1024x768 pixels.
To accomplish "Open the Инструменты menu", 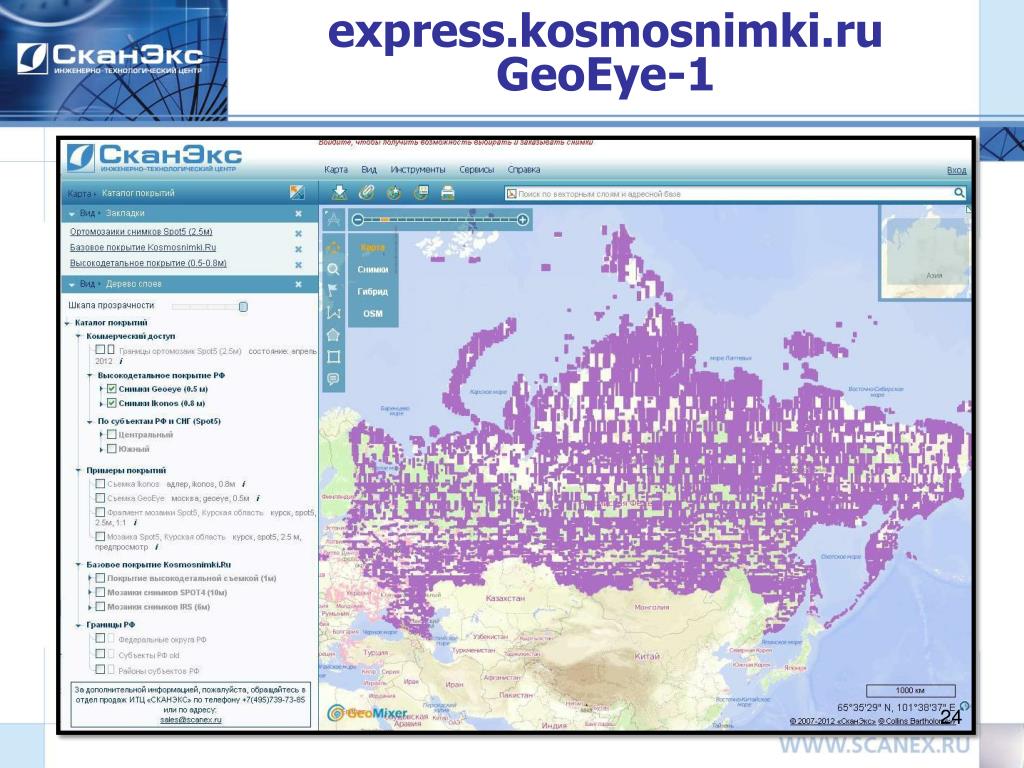I will pyautogui.click(x=418, y=170).
